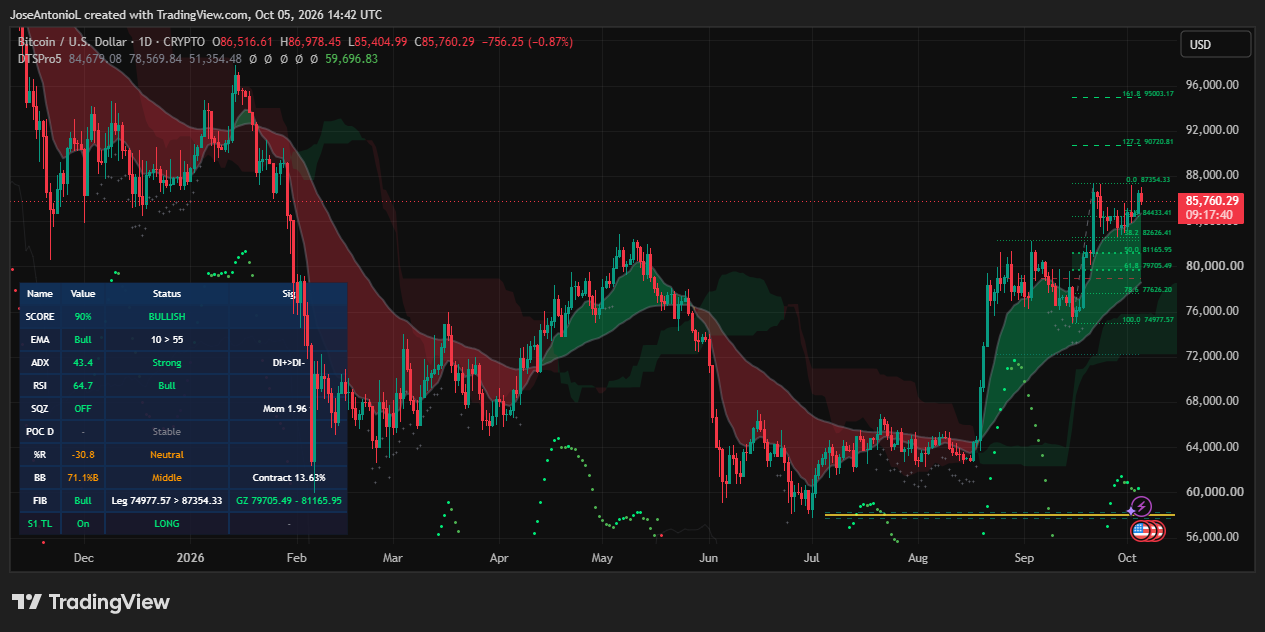Click the RSI value 64.7

coord(82,385)
